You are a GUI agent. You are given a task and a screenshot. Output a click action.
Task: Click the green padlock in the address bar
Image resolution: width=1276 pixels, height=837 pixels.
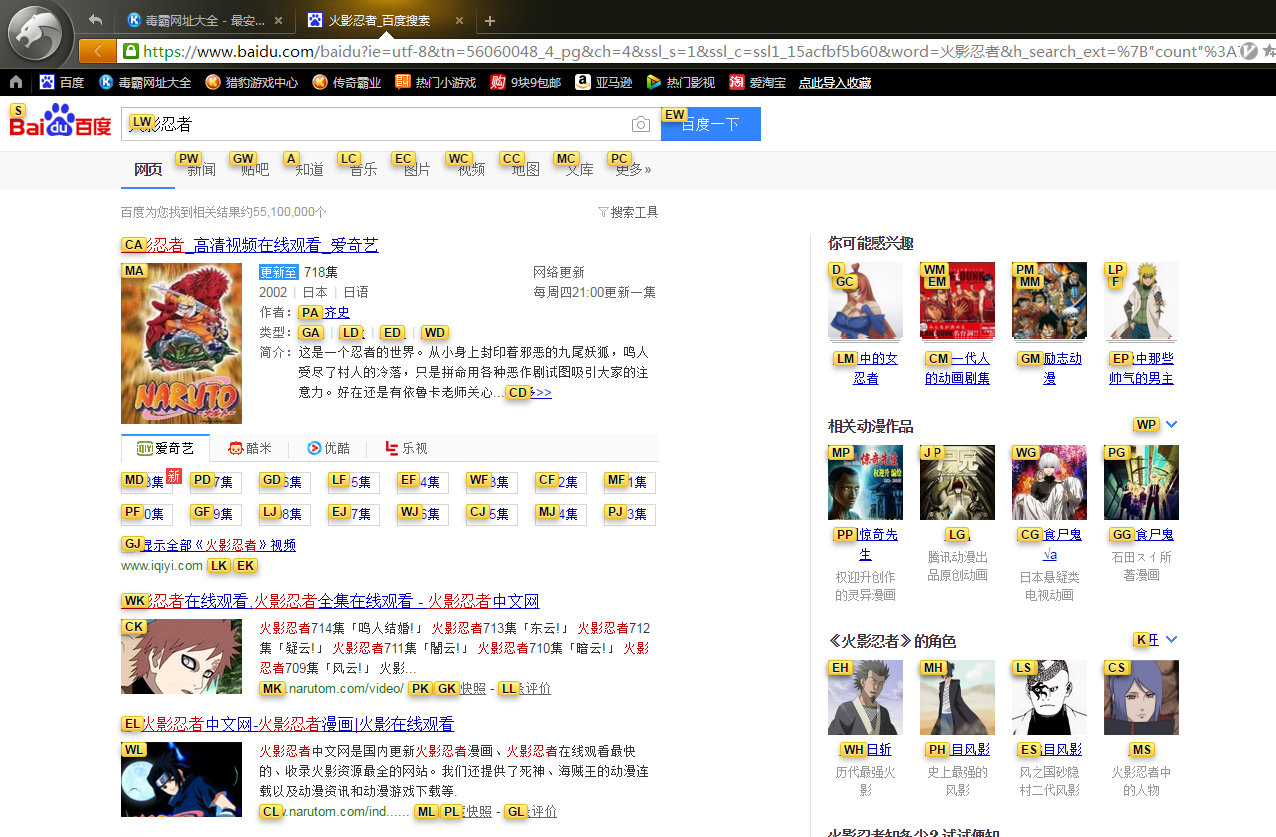pyautogui.click(x=130, y=51)
